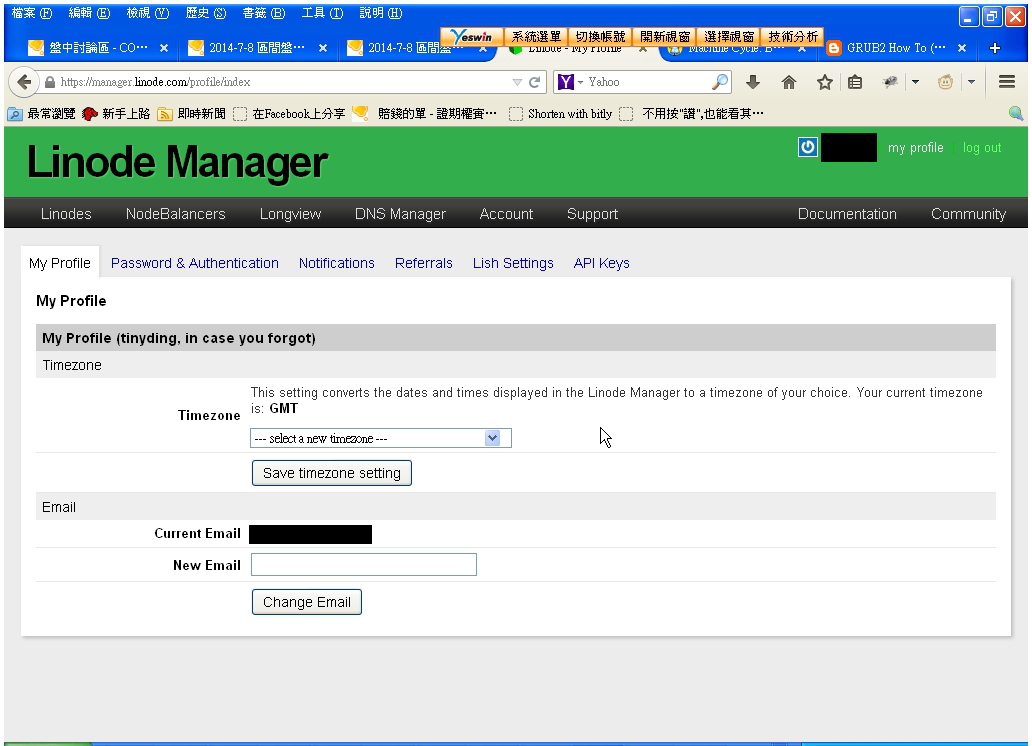Close the GRUB2 How To tab
The height and width of the screenshot is (746, 1032).
(x=962, y=48)
